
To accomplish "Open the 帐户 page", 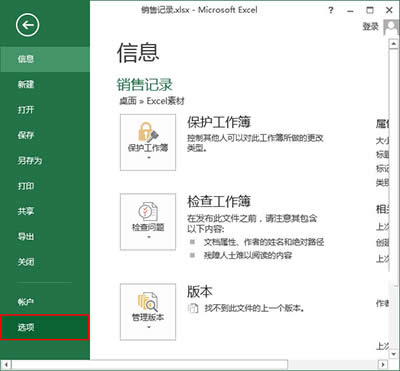I will [x=45, y=302].
